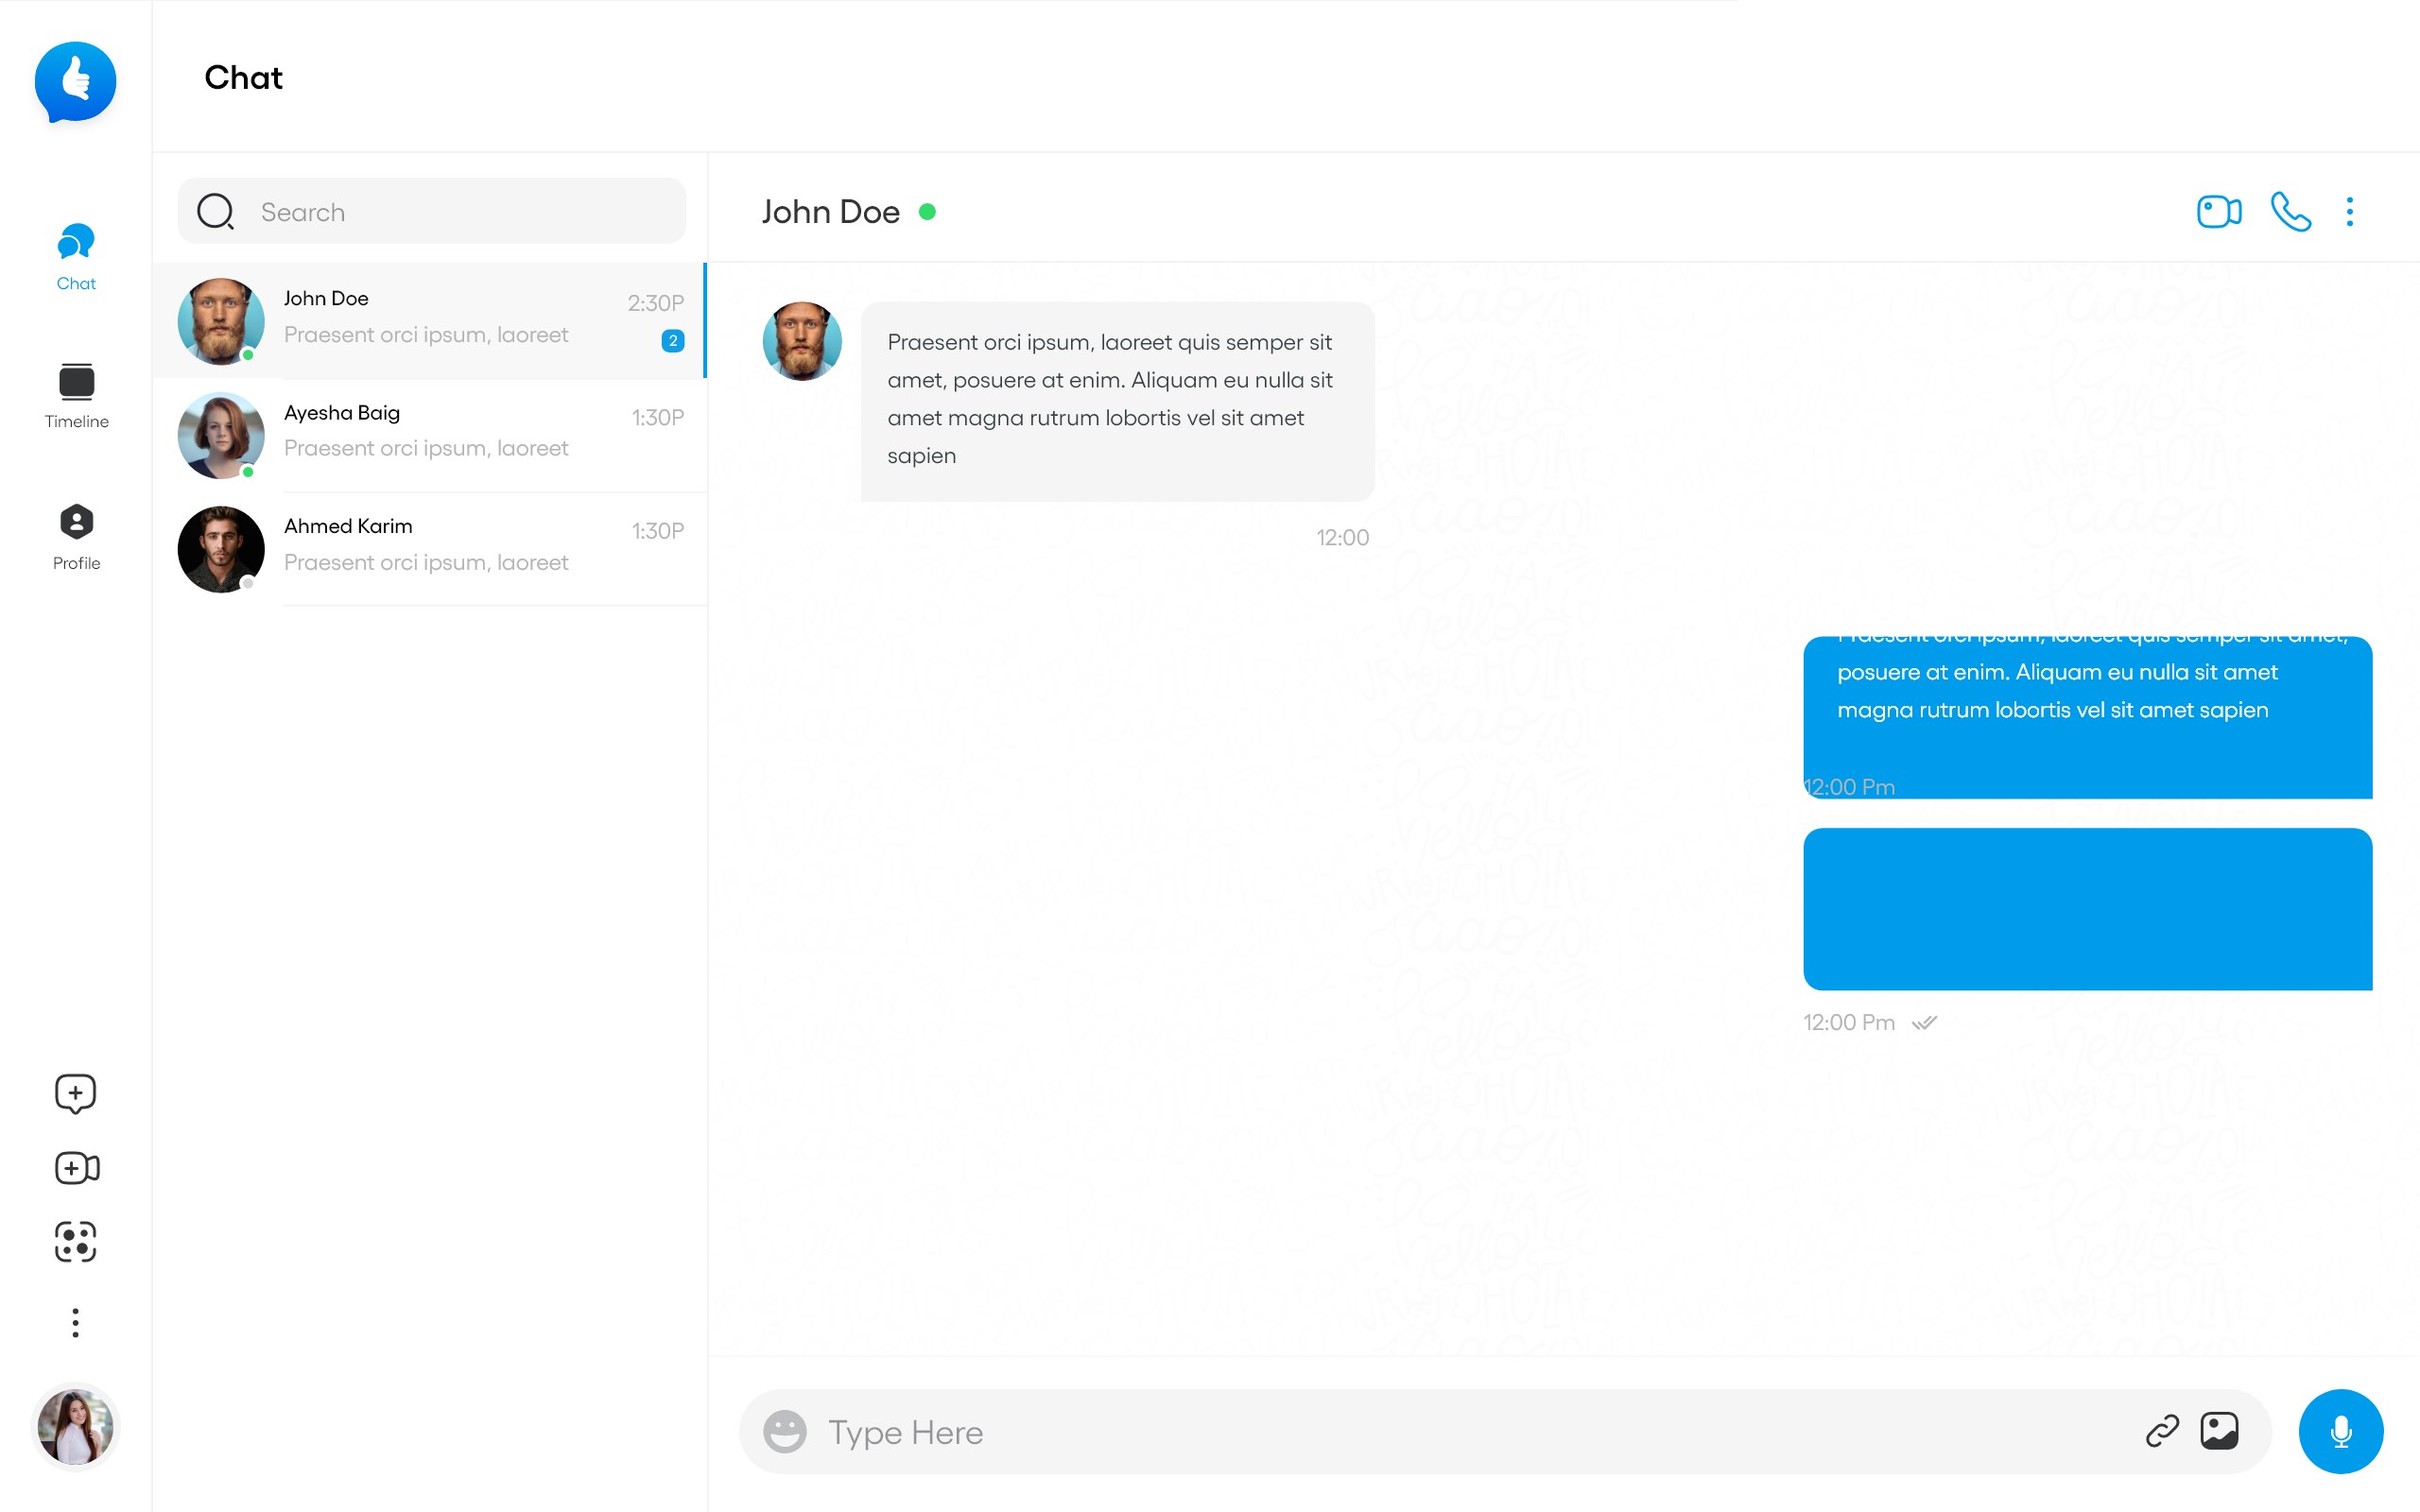Expand the sidebar more options dots
The width and height of the screenshot is (2420, 1512).
(76, 1322)
